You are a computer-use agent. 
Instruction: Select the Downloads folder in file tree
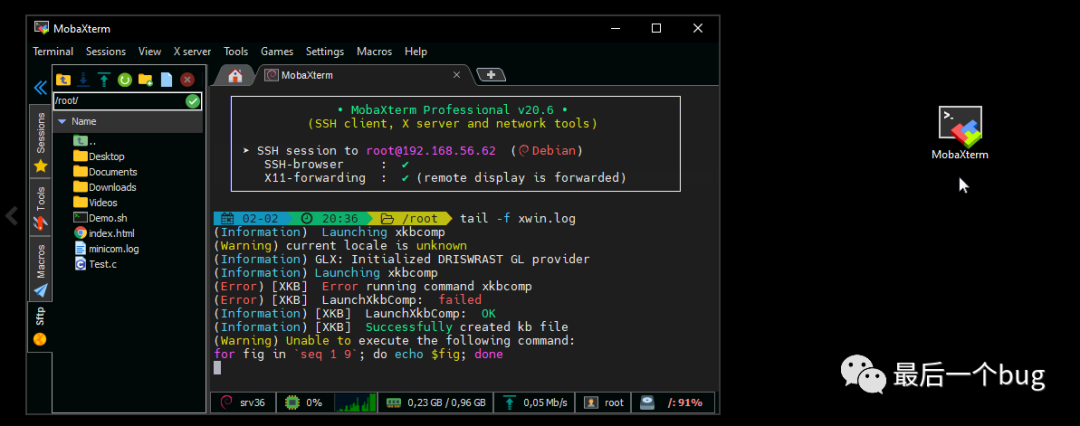pos(112,187)
